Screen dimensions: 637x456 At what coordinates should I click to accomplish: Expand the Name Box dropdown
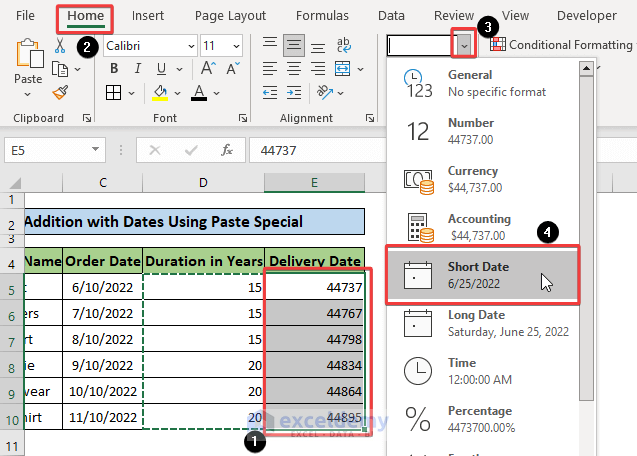point(95,150)
